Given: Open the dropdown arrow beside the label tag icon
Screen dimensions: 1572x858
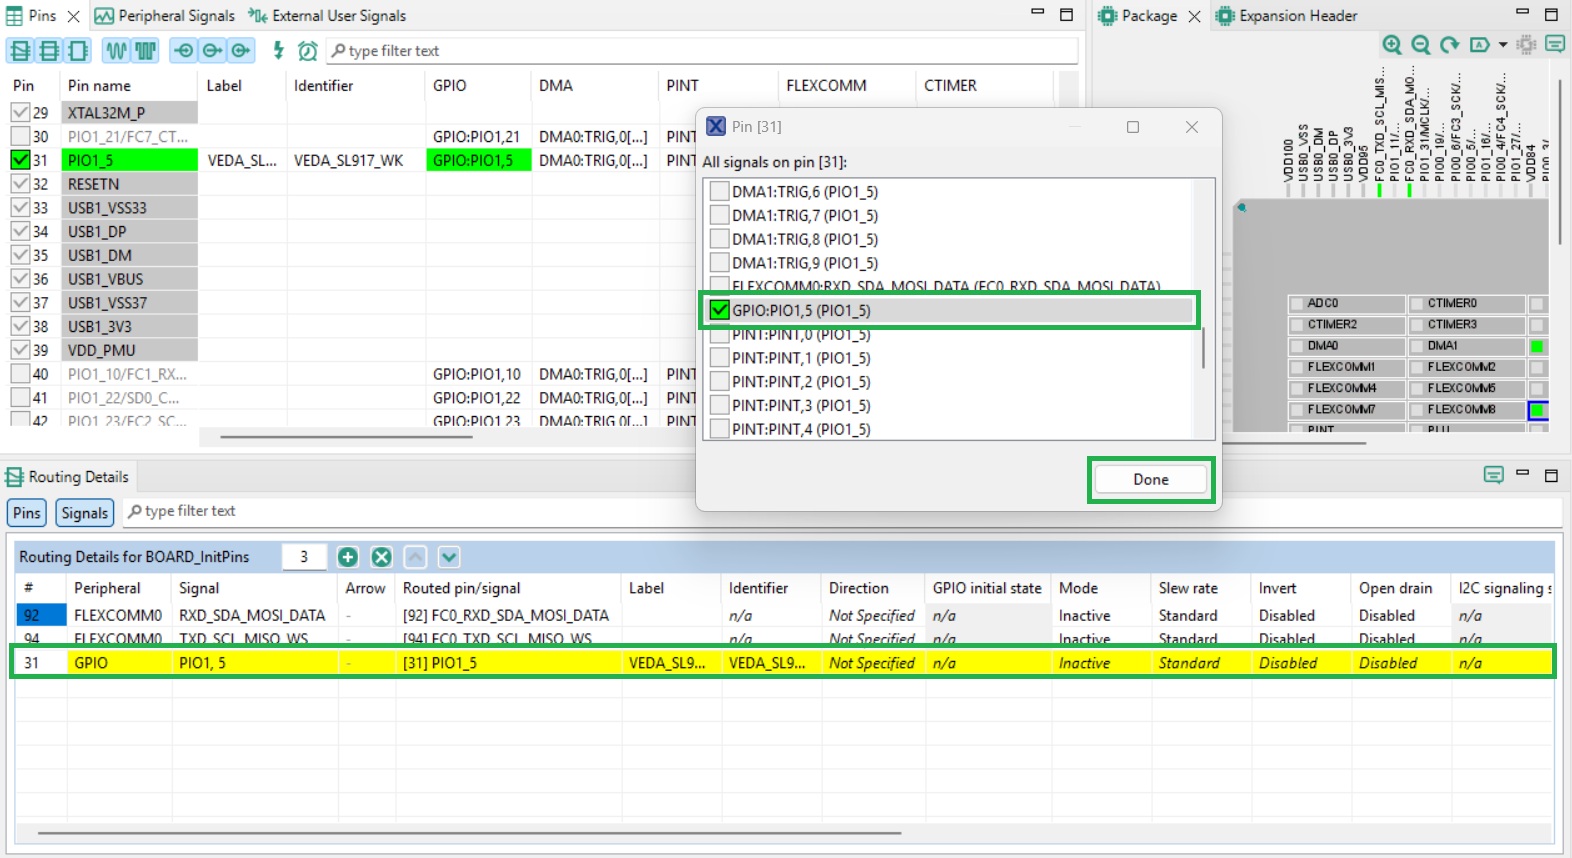Looking at the screenshot, I should [1503, 45].
